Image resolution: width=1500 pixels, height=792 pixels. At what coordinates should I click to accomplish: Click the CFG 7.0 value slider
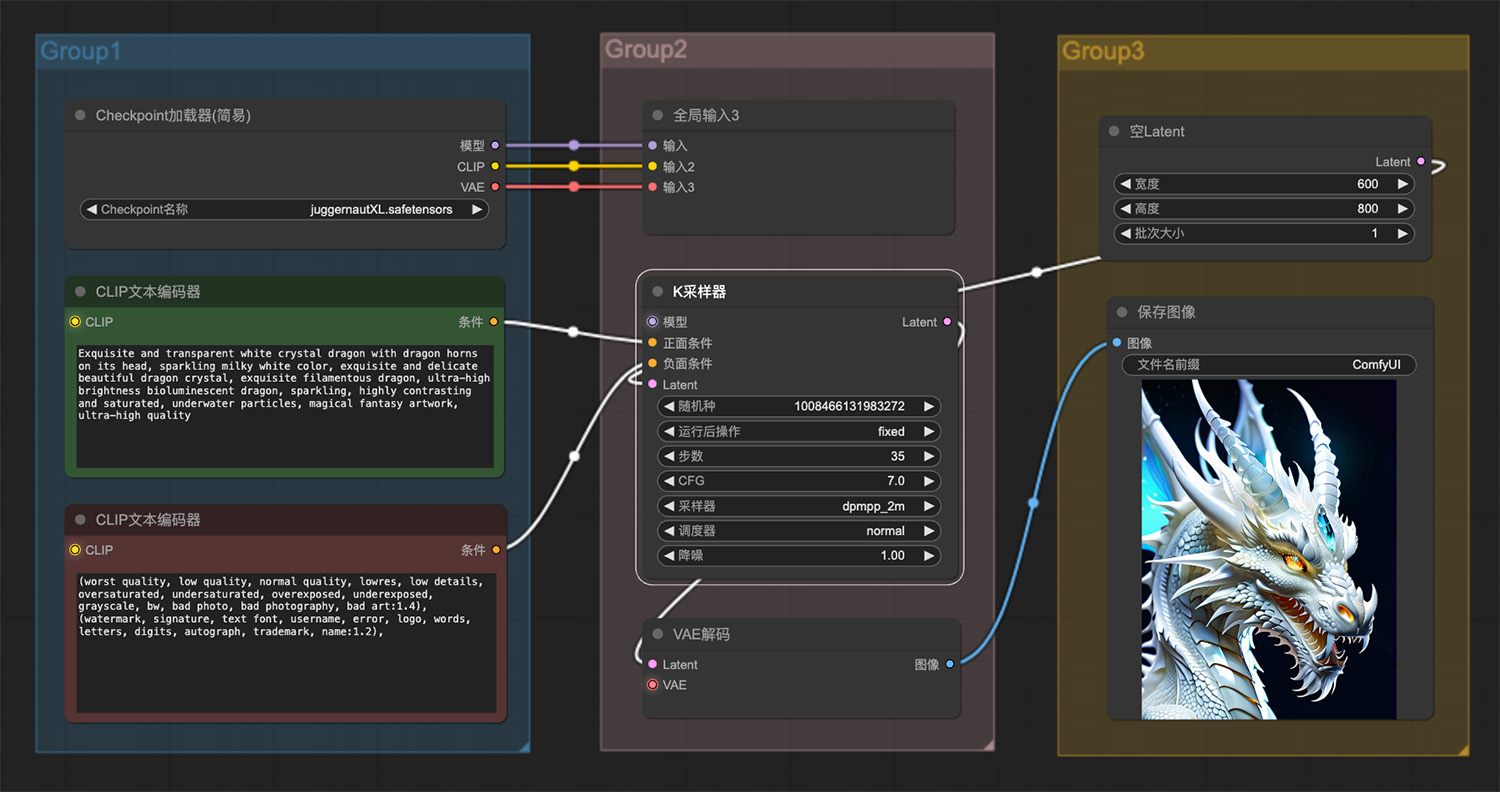[799, 481]
